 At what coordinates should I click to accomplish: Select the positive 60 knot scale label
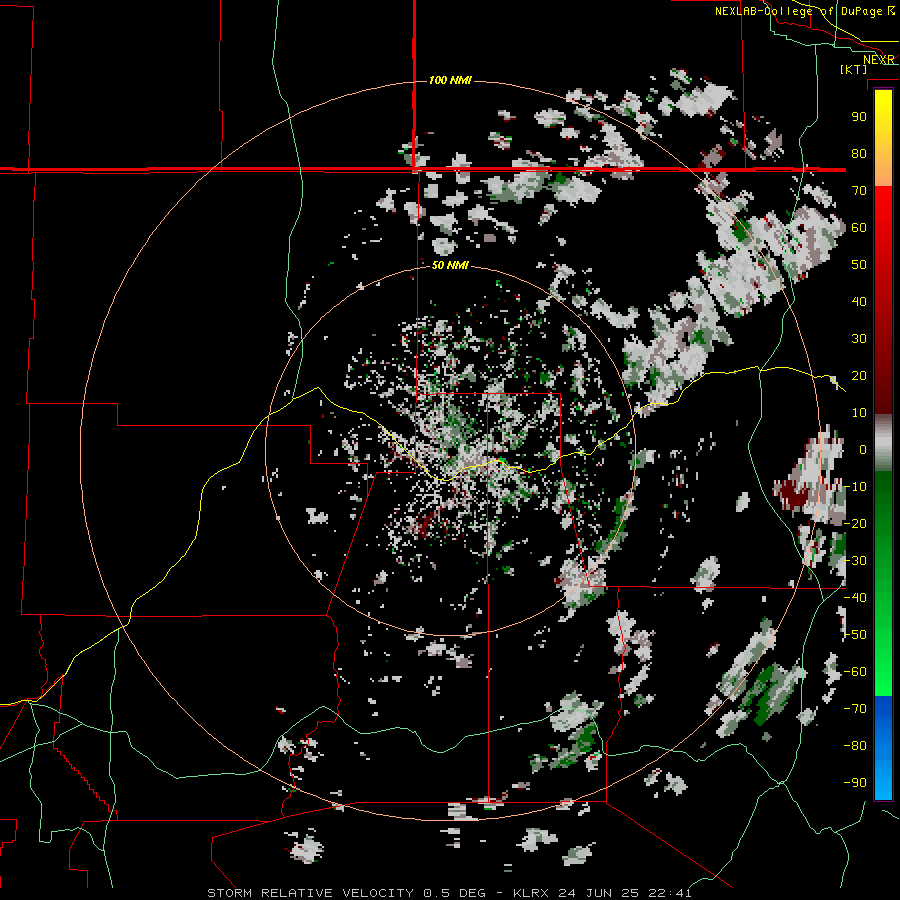(859, 227)
